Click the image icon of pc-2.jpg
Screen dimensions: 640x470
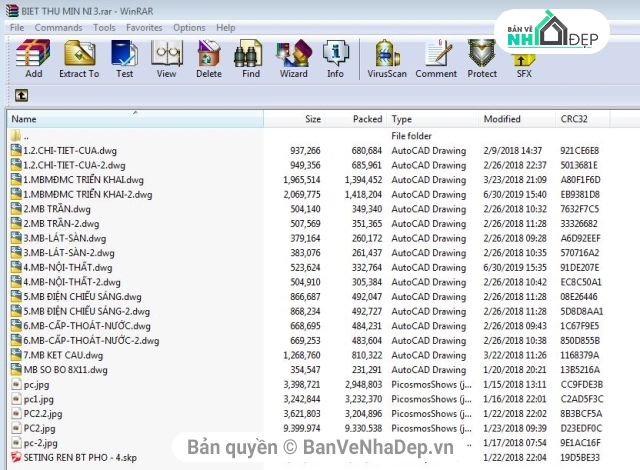[16, 442]
